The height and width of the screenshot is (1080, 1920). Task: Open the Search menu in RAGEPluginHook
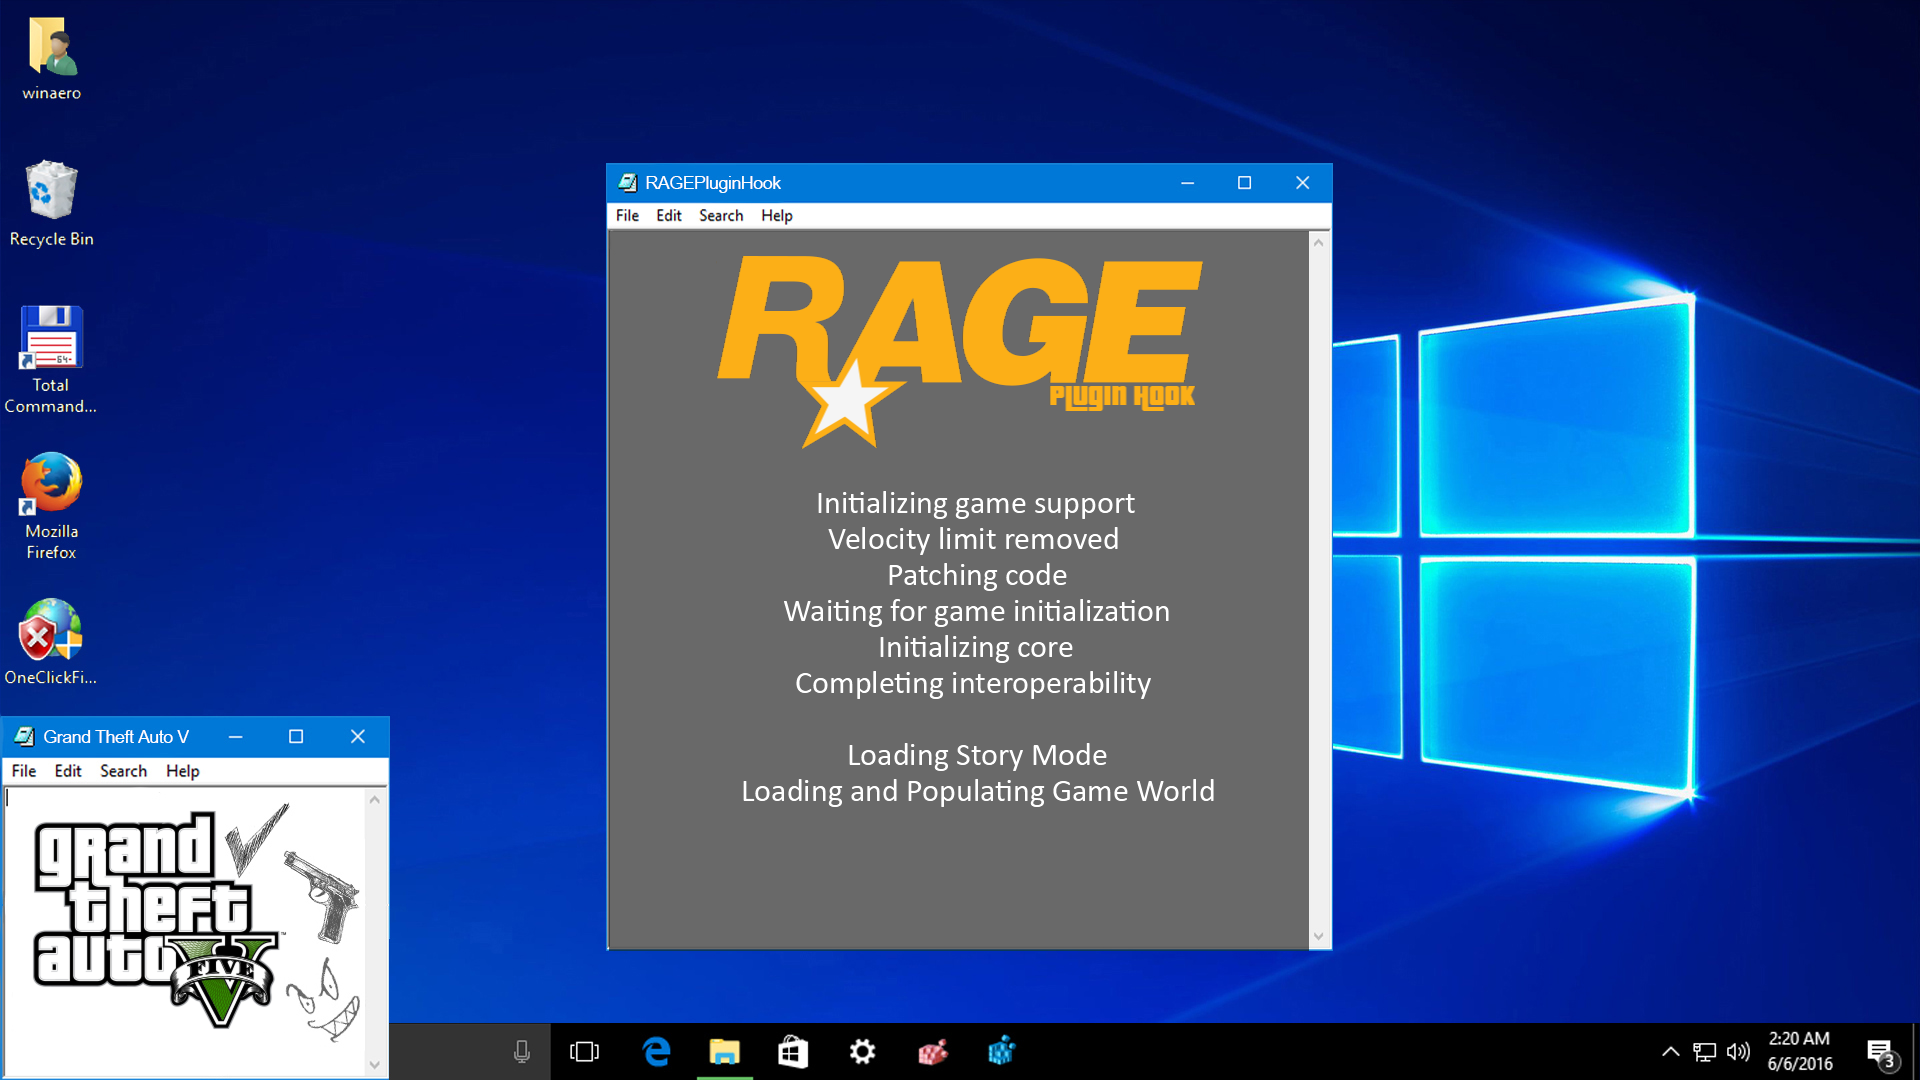[x=720, y=216]
